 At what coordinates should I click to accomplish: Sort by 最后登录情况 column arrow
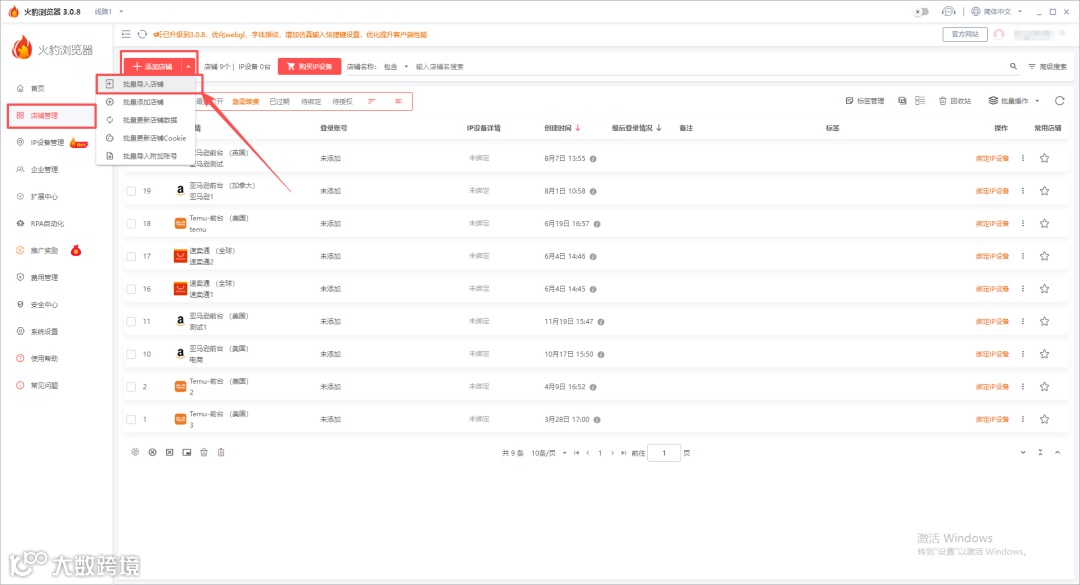click(x=658, y=127)
